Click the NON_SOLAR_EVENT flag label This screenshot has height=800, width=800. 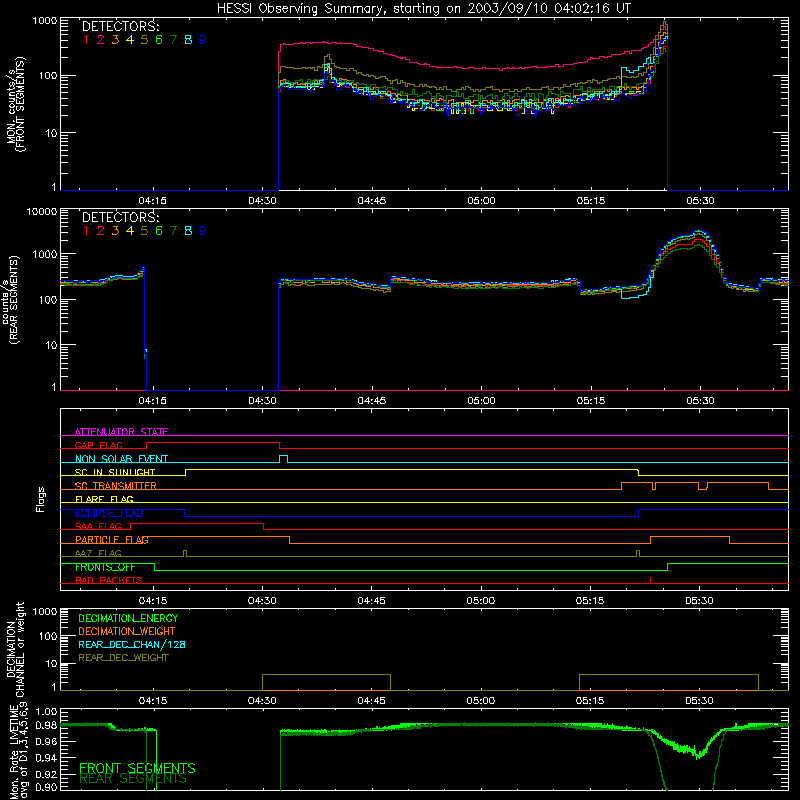(x=121, y=459)
